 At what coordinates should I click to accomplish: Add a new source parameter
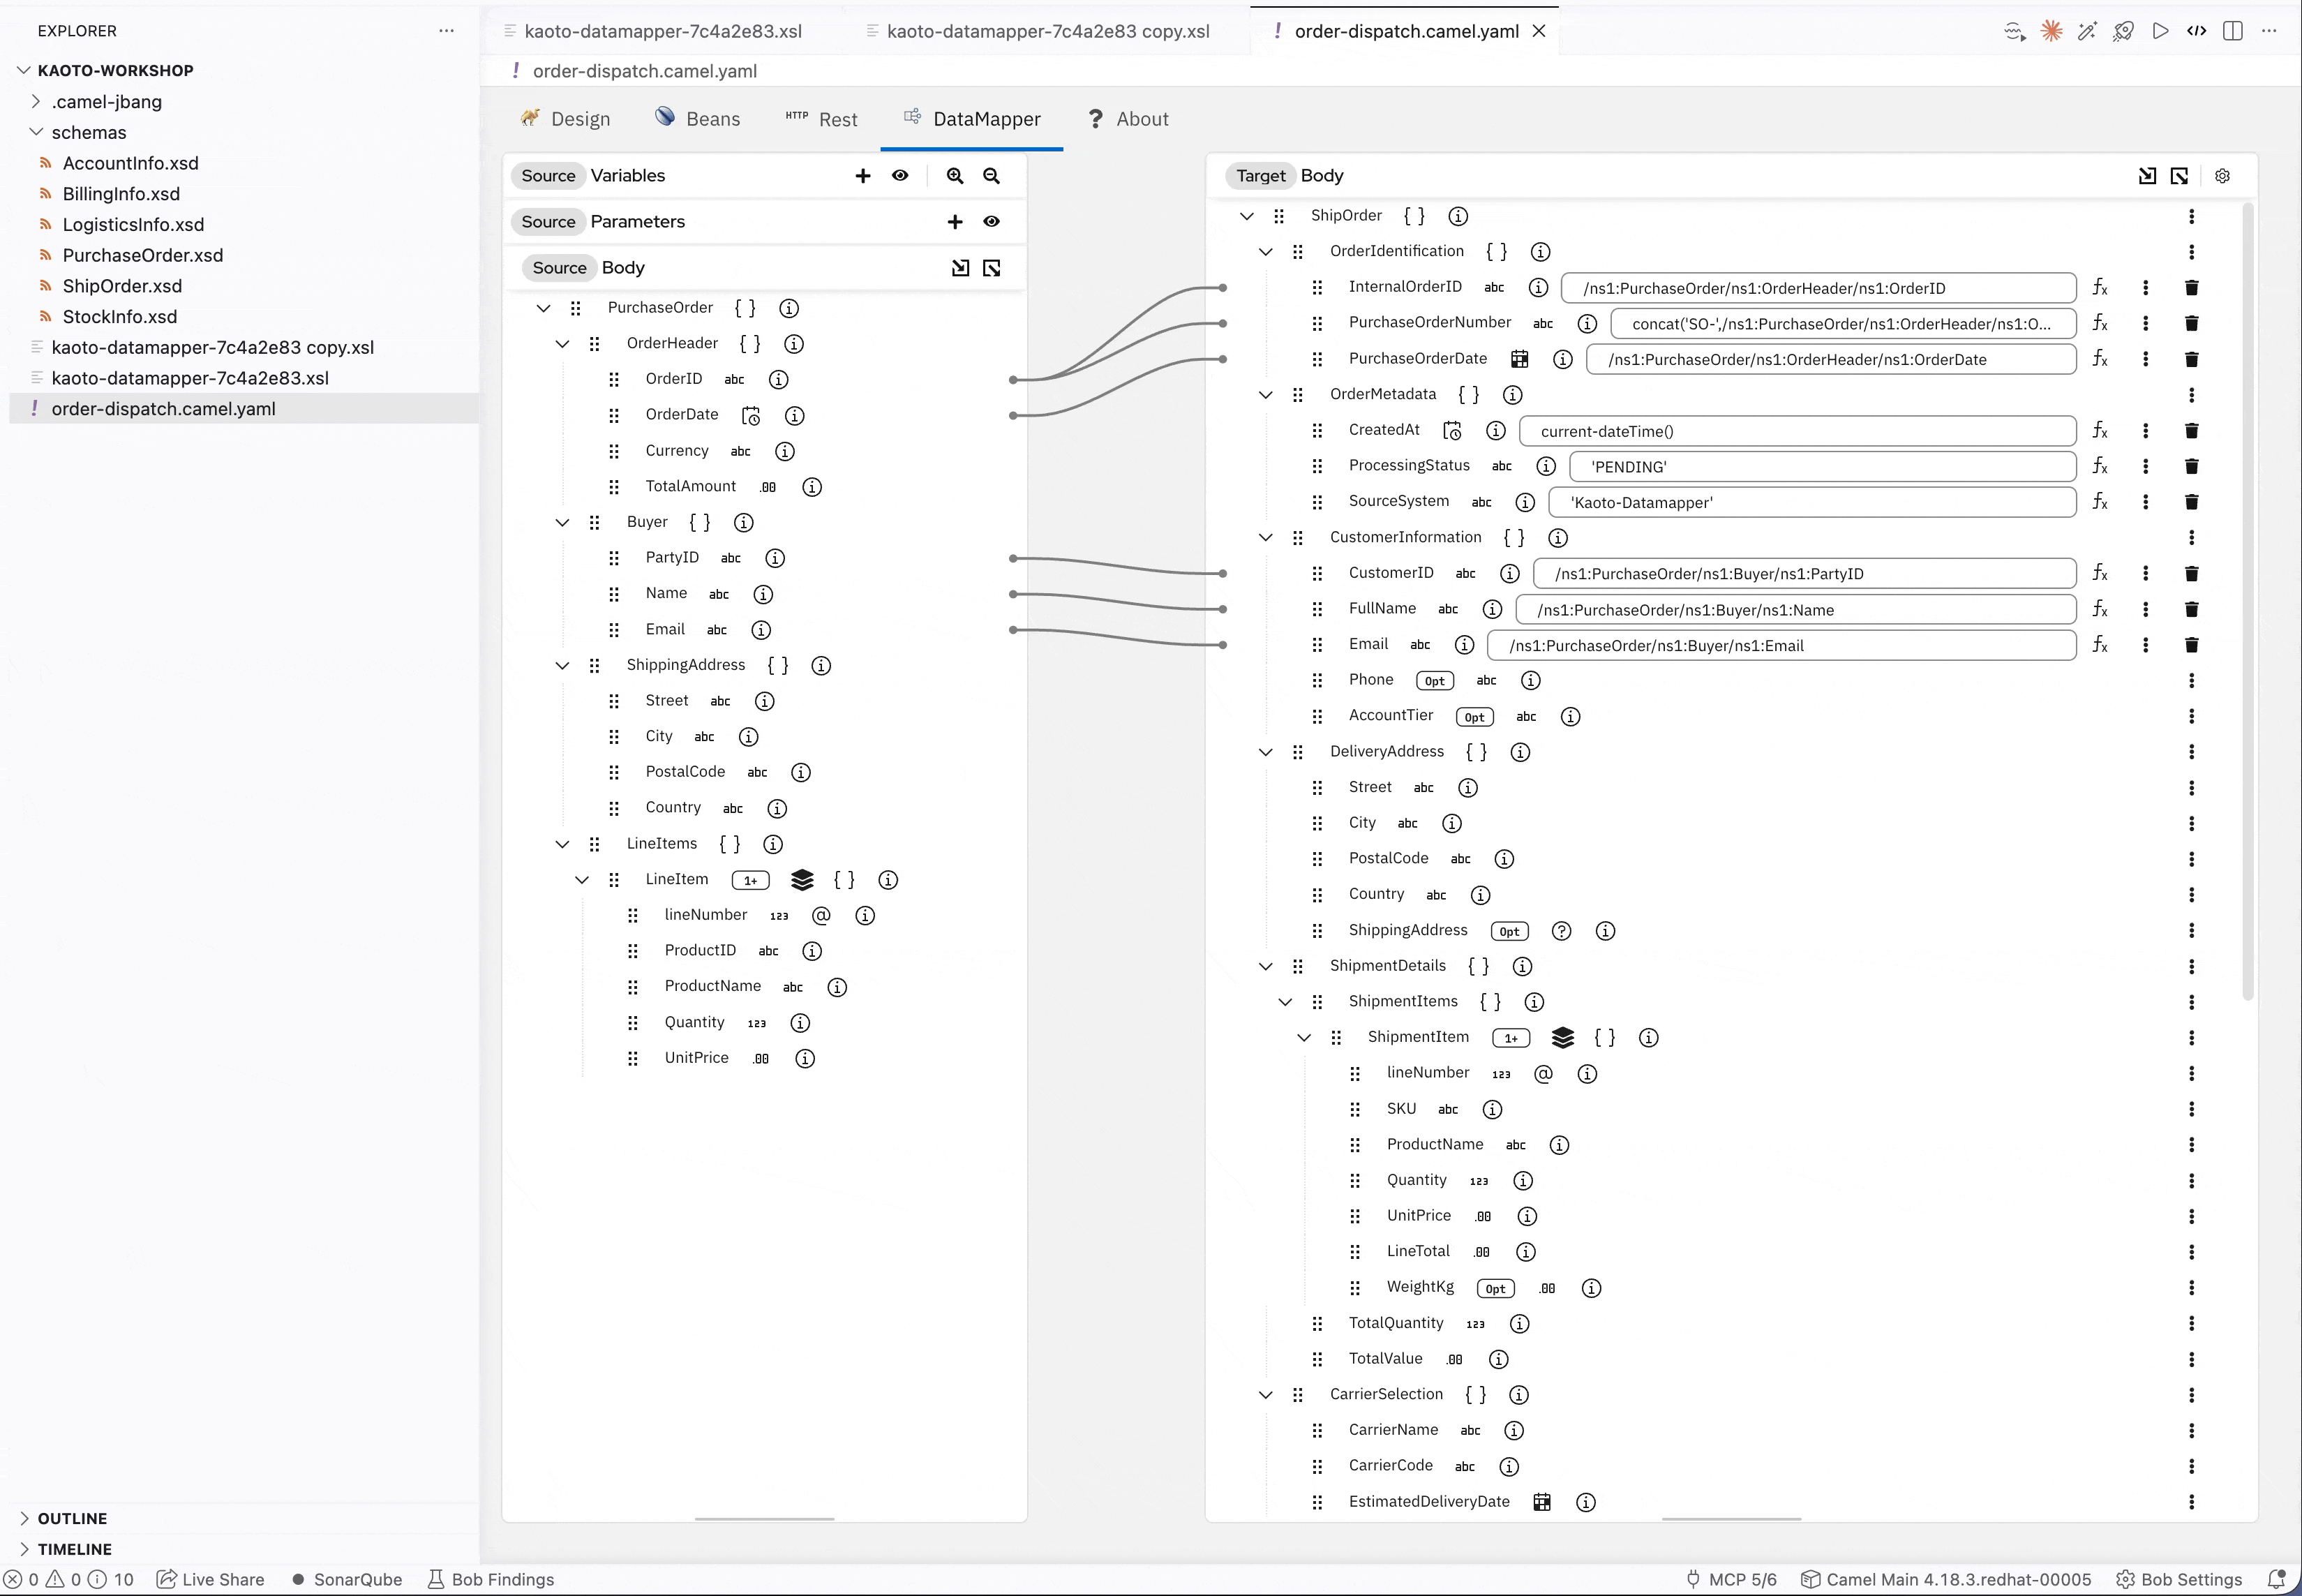point(955,222)
